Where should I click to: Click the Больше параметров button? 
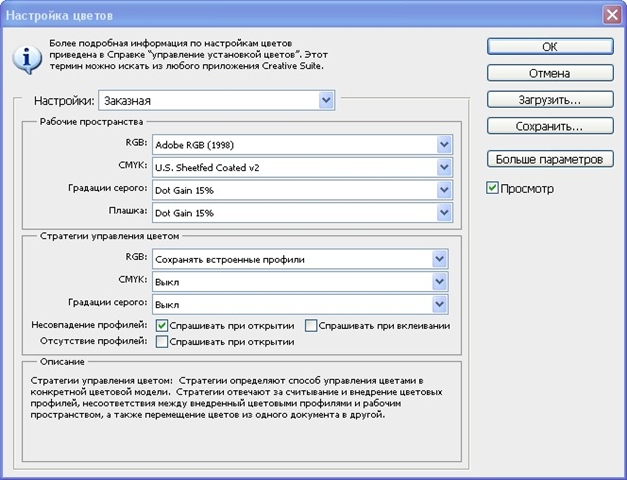tap(550, 159)
